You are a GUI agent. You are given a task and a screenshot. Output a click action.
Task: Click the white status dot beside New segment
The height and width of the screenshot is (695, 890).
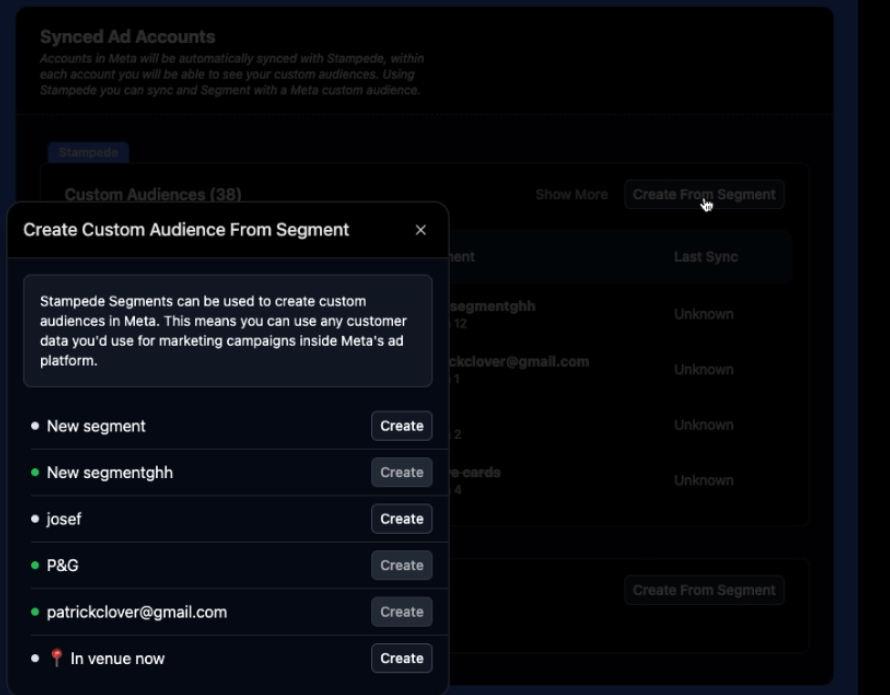click(x=35, y=426)
